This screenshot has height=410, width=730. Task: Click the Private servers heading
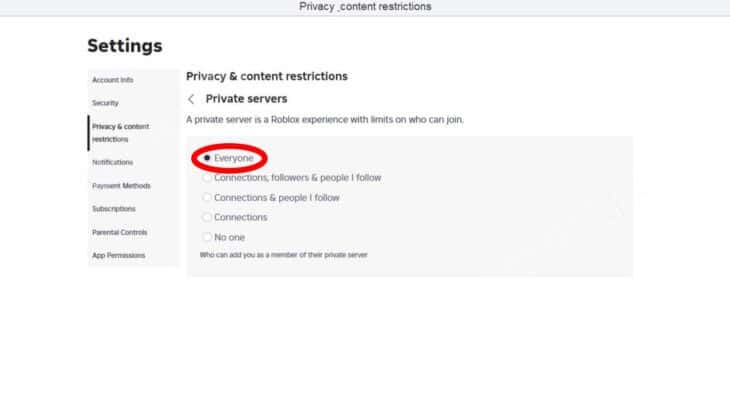click(246, 99)
